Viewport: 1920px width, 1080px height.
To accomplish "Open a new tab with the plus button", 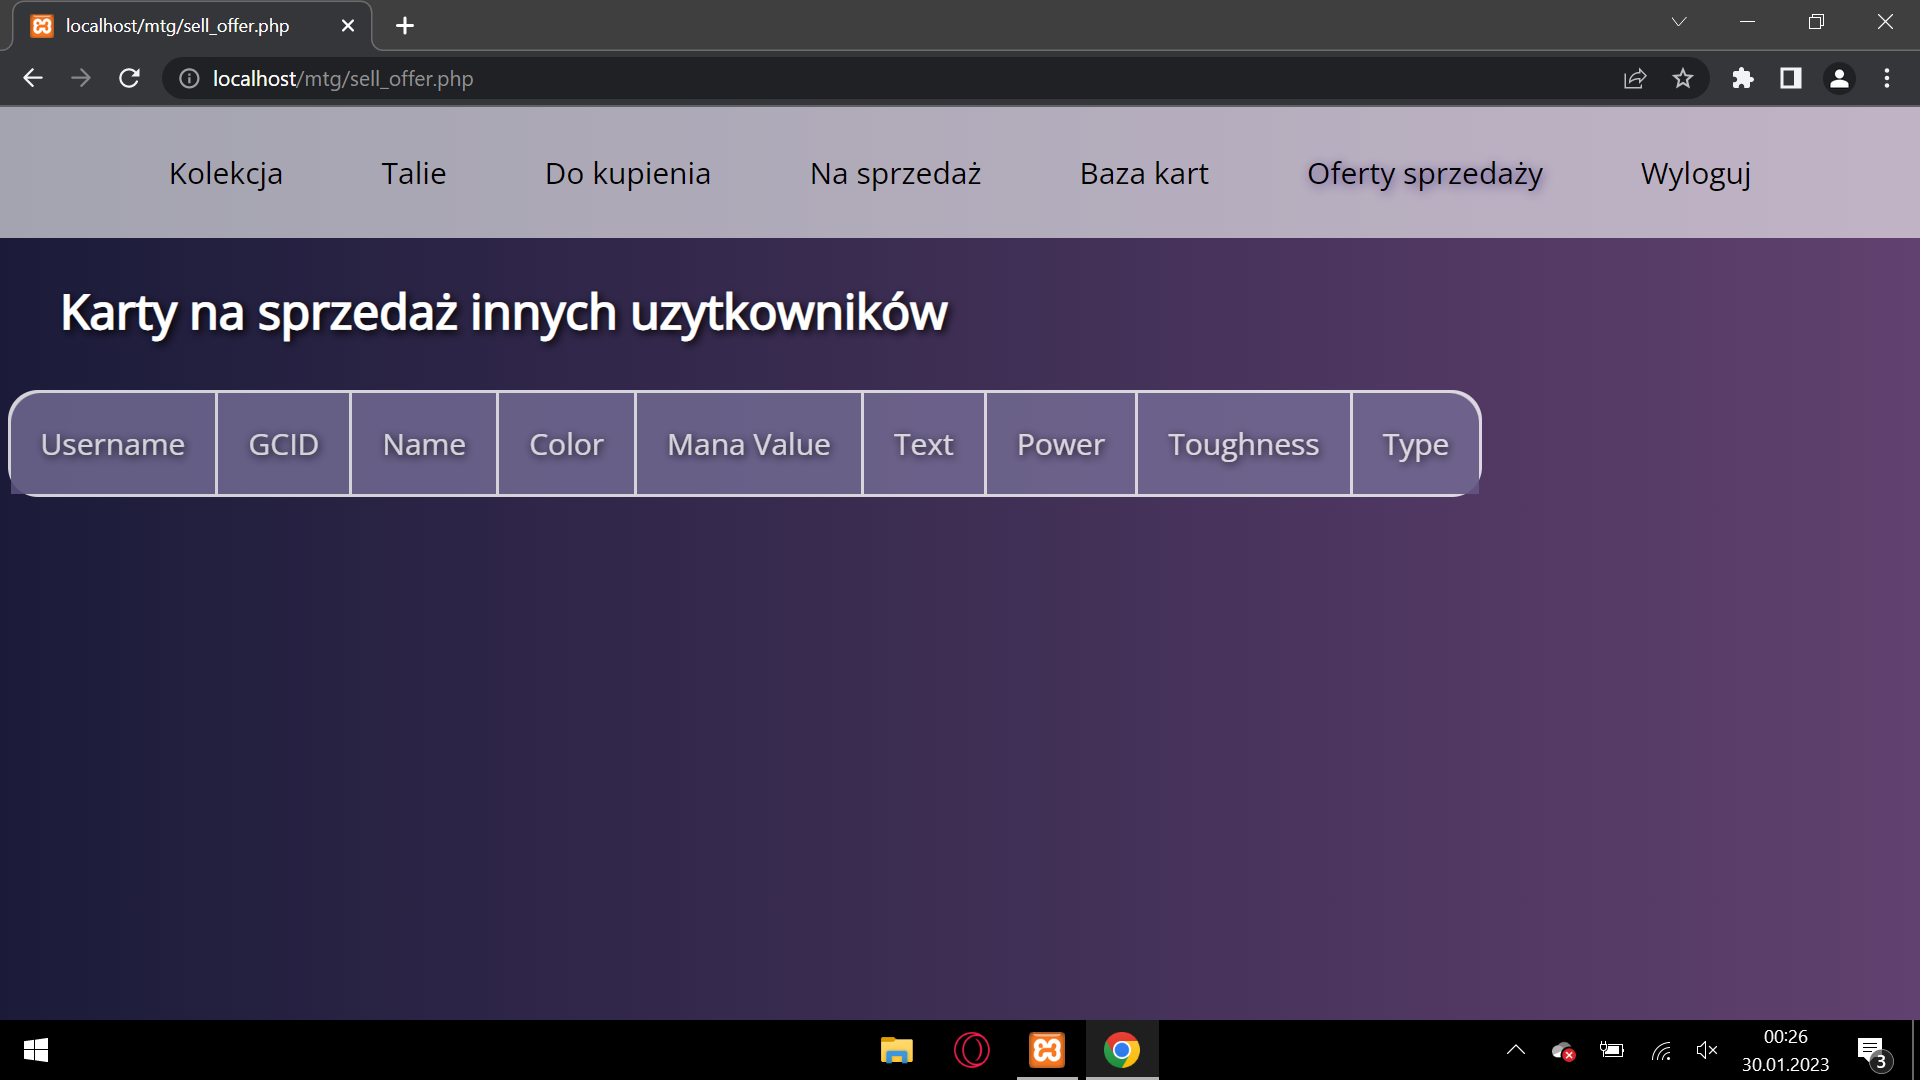I will pyautogui.click(x=405, y=26).
